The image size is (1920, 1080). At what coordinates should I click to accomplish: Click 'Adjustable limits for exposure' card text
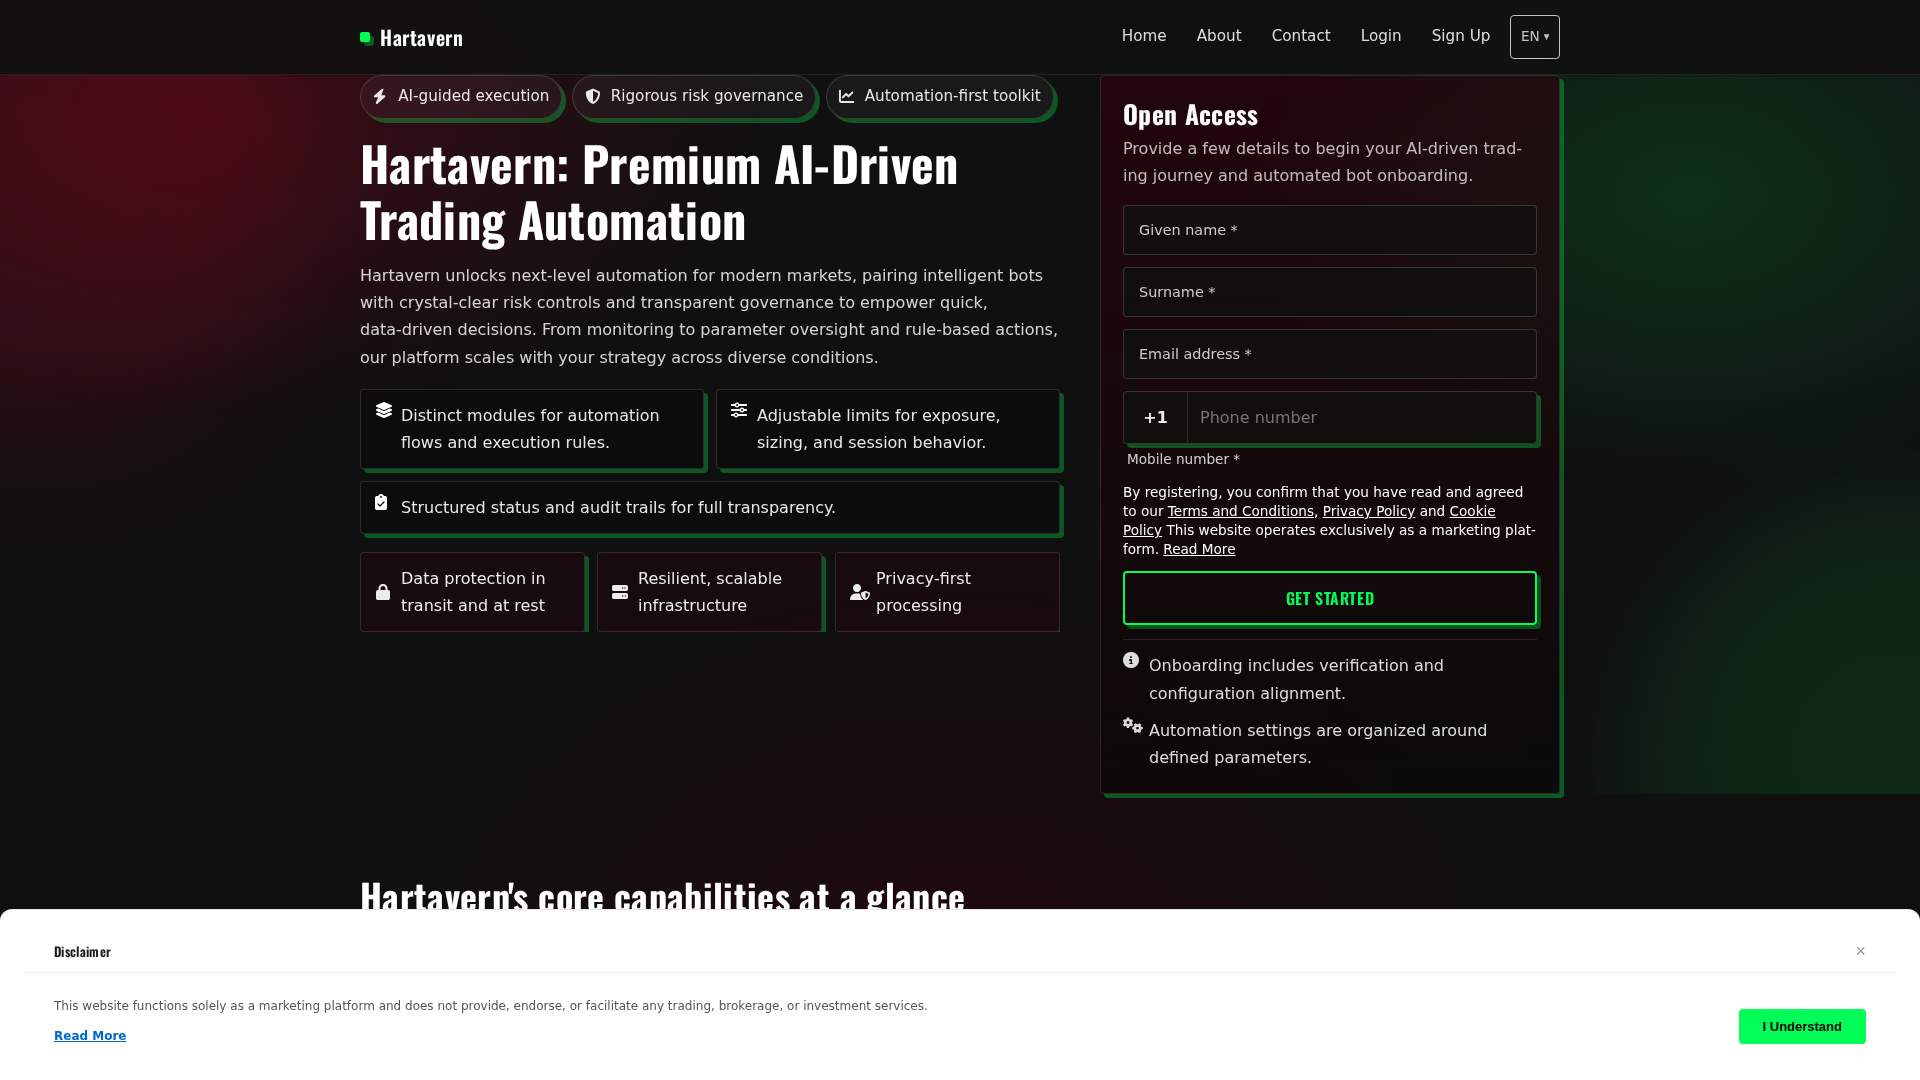click(x=879, y=429)
